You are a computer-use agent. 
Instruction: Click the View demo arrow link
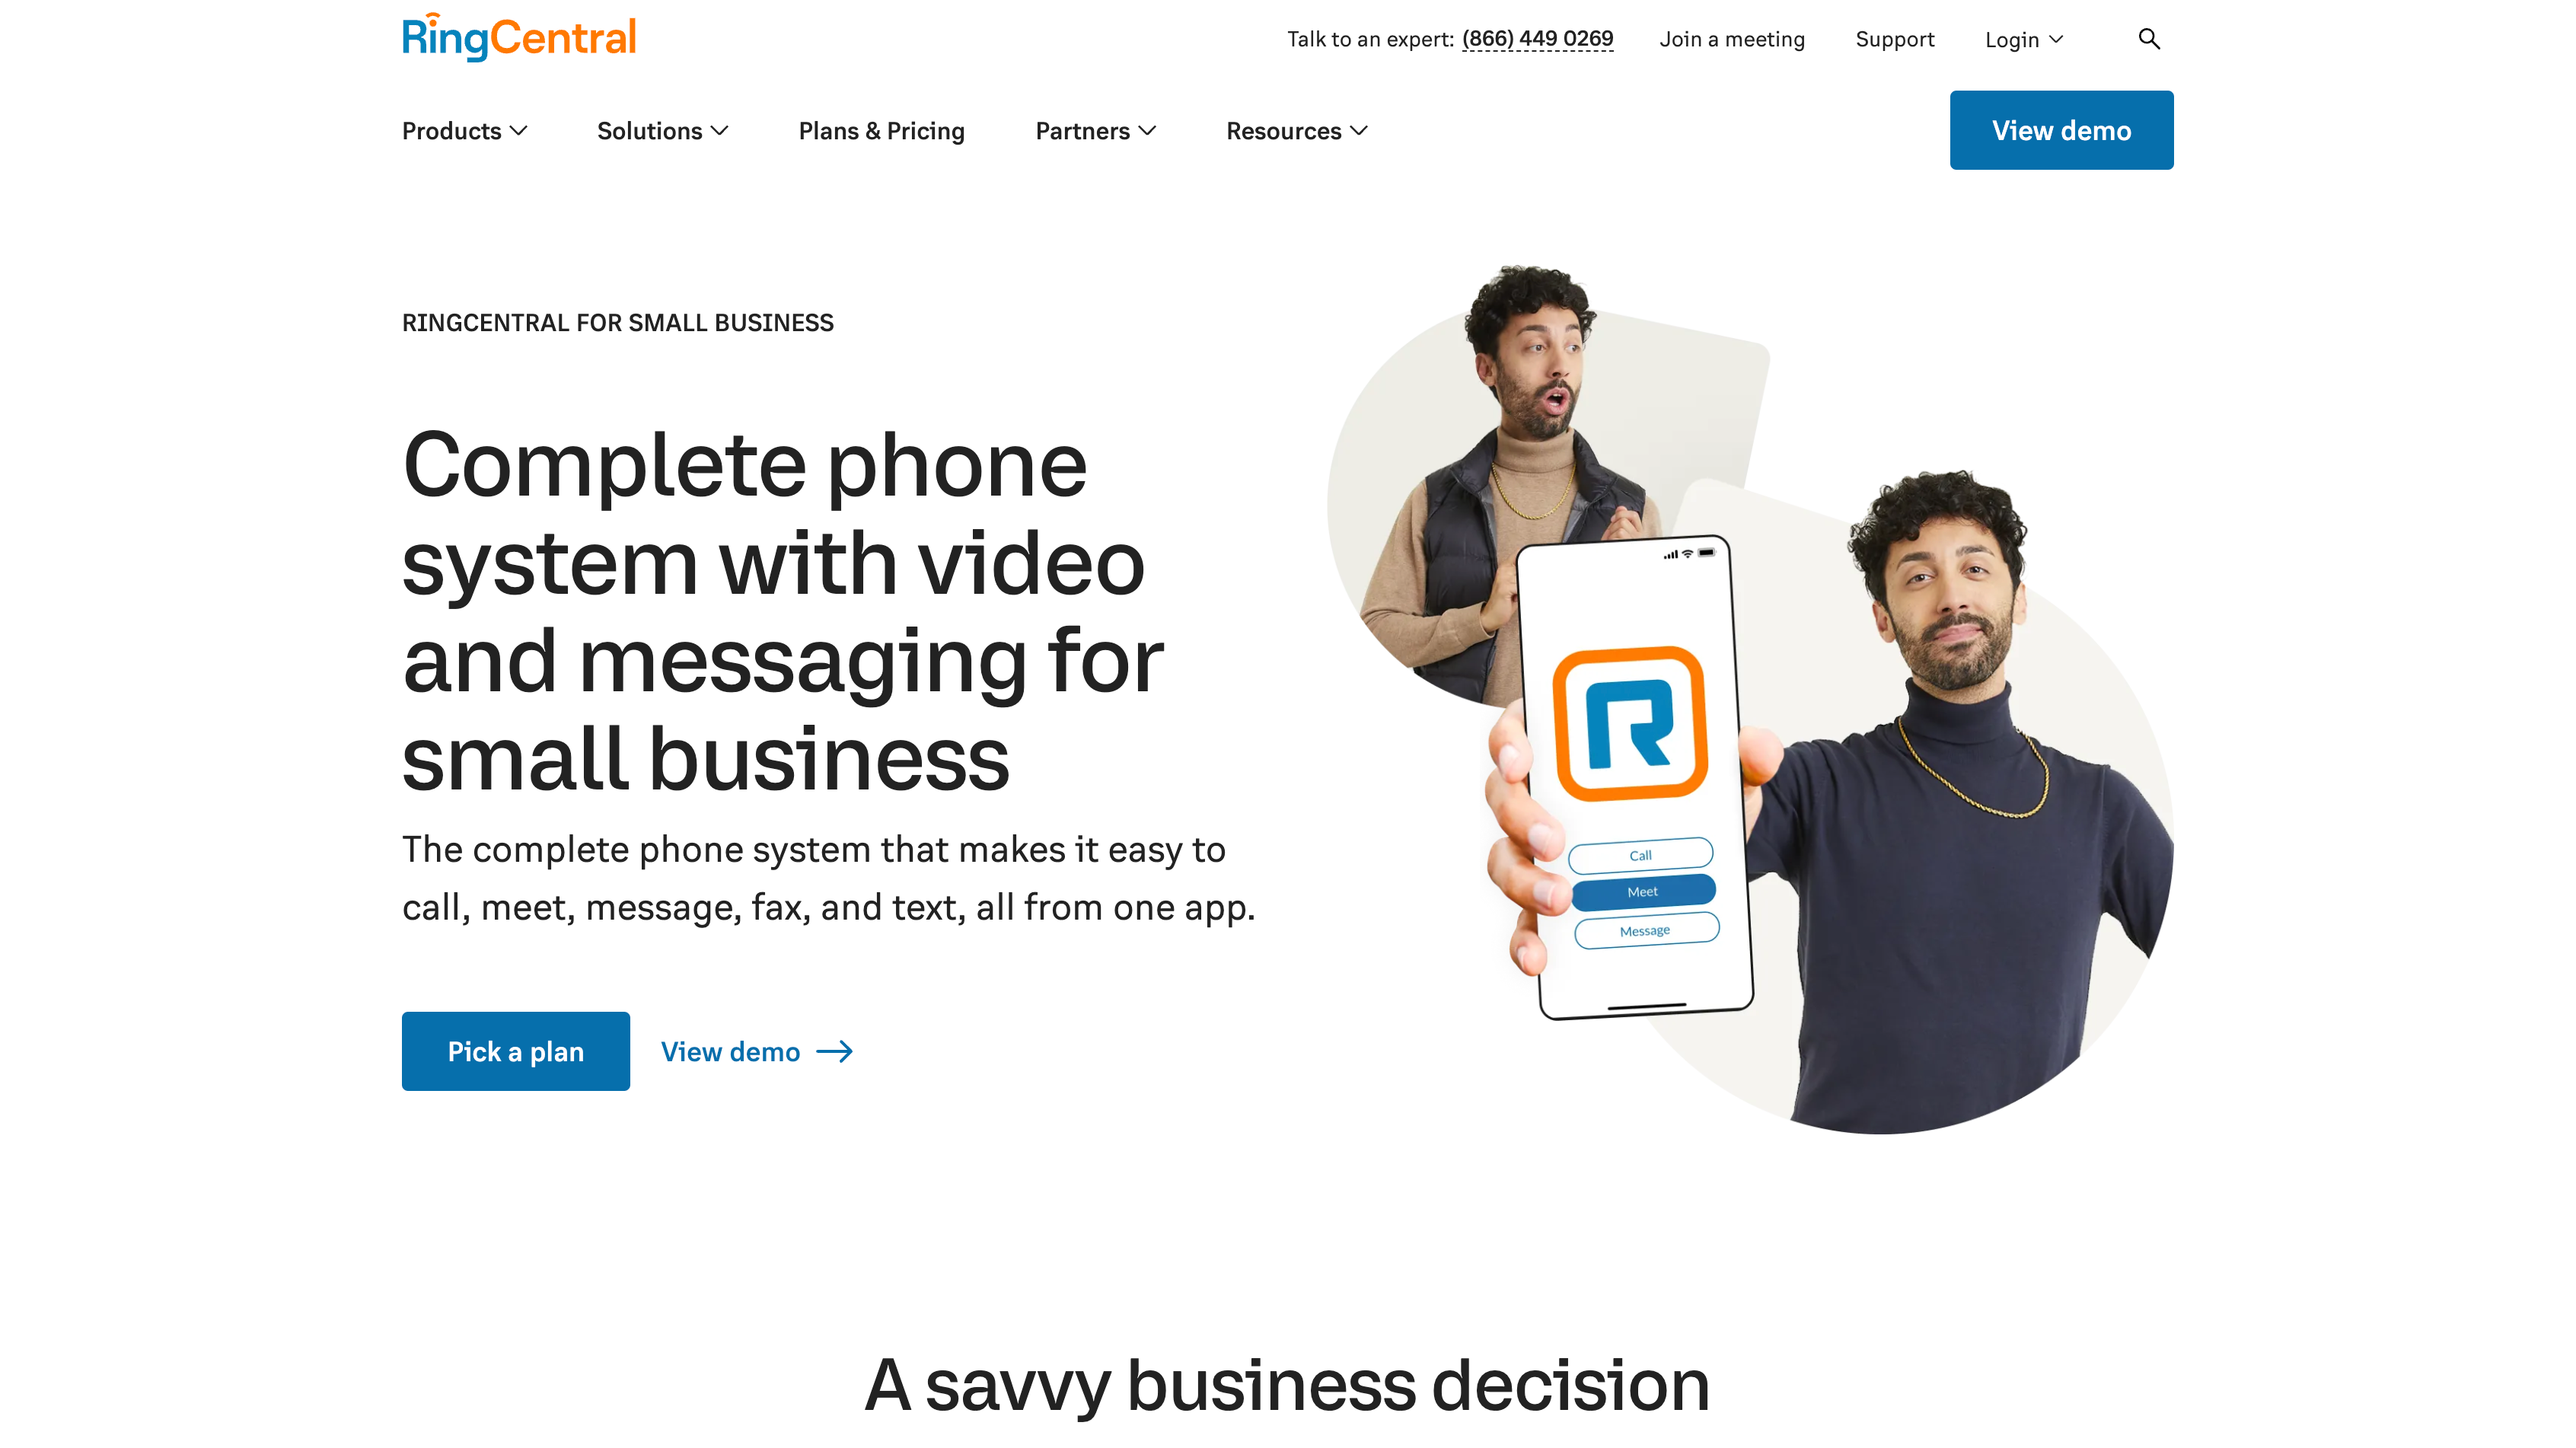pos(755,1051)
